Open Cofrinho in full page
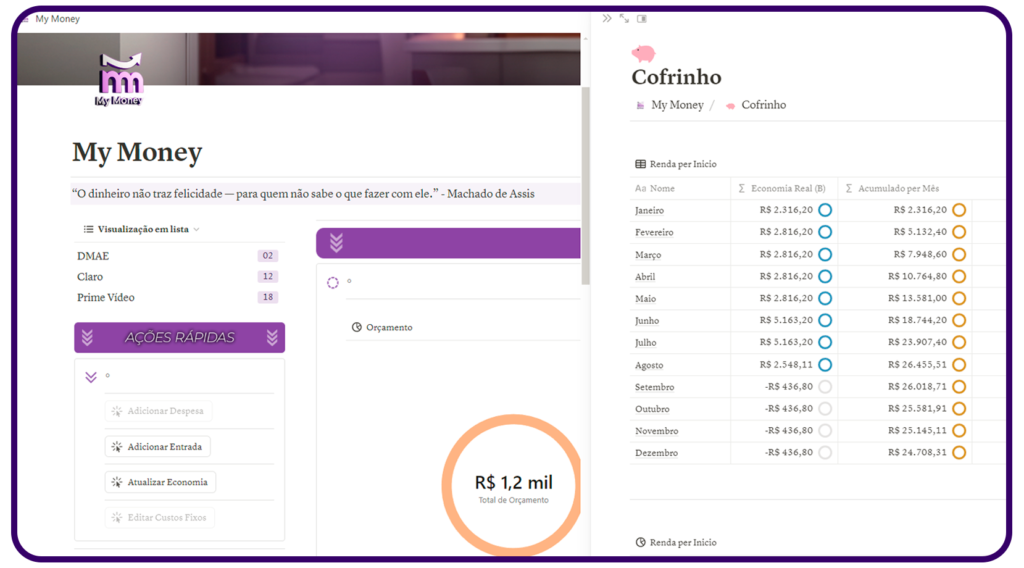 pos(624,19)
